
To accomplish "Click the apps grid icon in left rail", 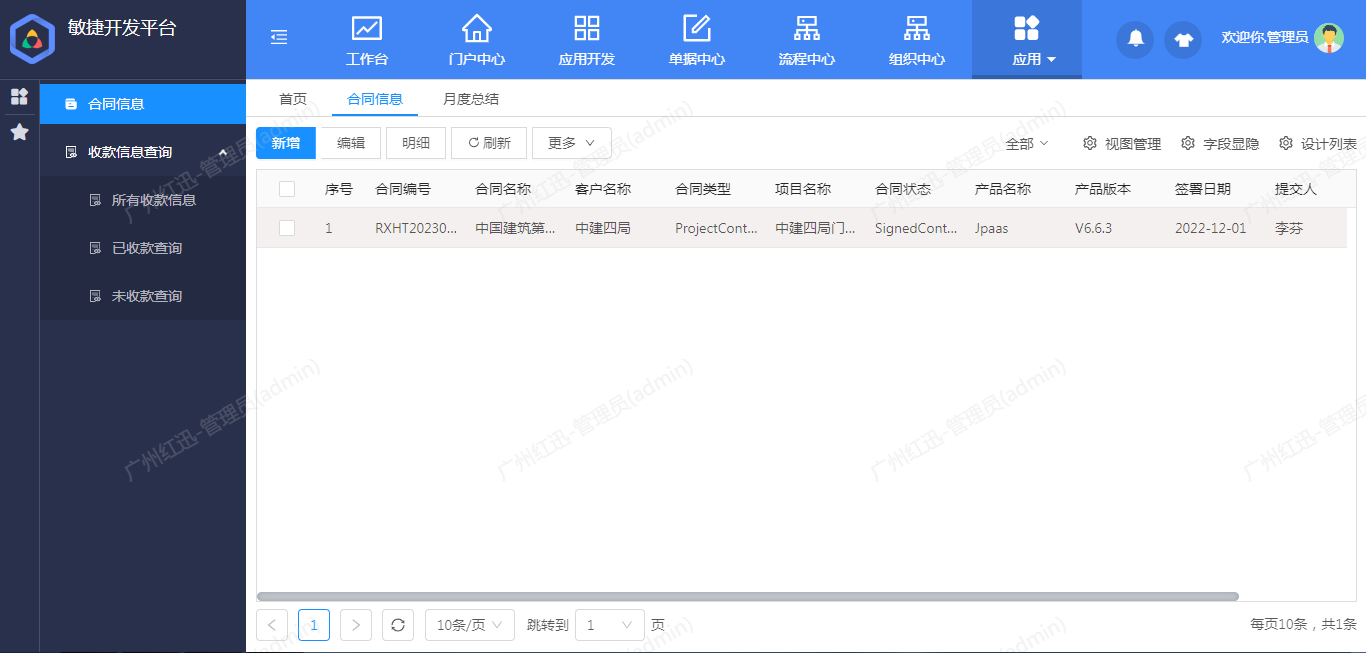I will point(19,96).
